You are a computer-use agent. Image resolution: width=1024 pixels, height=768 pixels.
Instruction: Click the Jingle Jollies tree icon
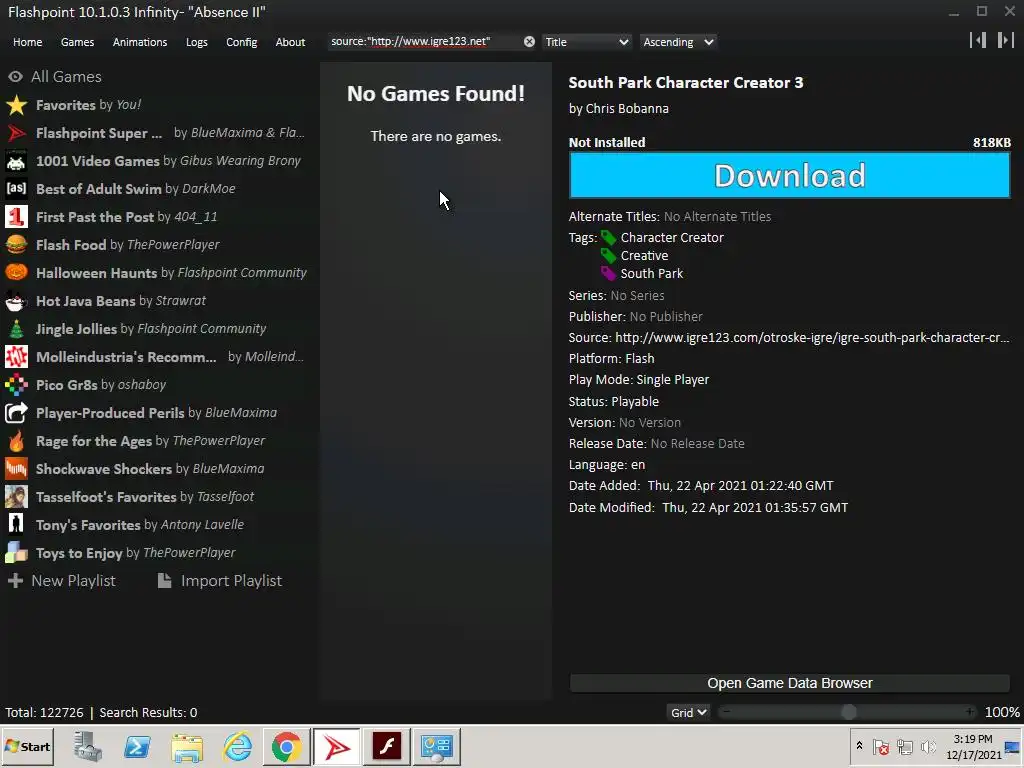(16, 329)
